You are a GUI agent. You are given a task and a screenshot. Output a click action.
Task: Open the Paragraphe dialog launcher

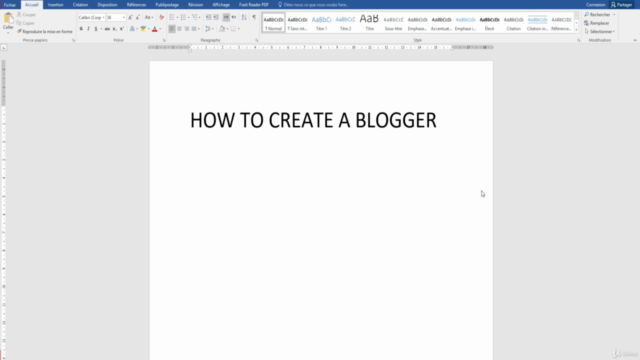[x=257, y=40]
